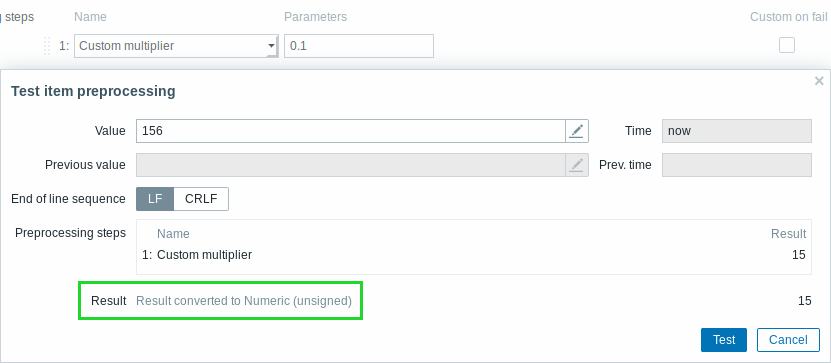Focus the Value field containing 156
This screenshot has width=831, height=363.
[351, 131]
